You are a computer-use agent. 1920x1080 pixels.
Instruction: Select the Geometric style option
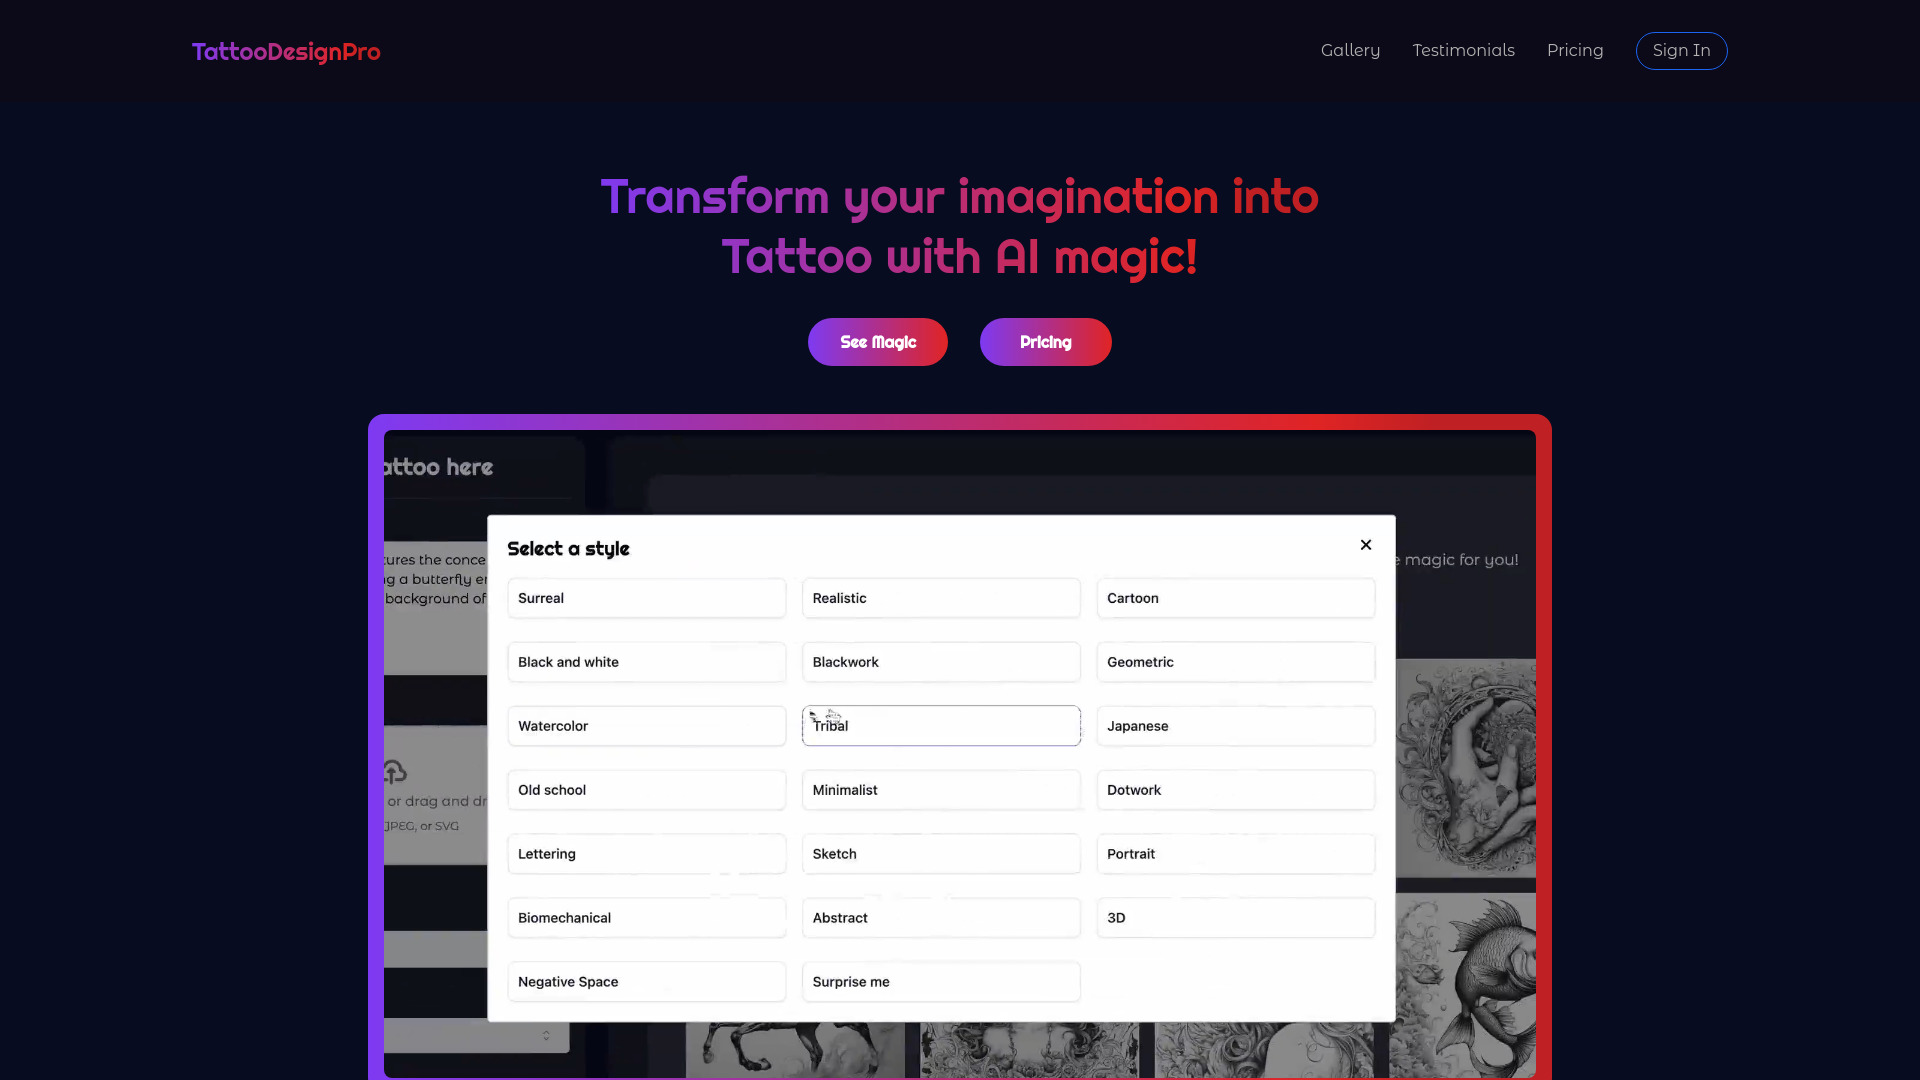pyautogui.click(x=1236, y=662)
